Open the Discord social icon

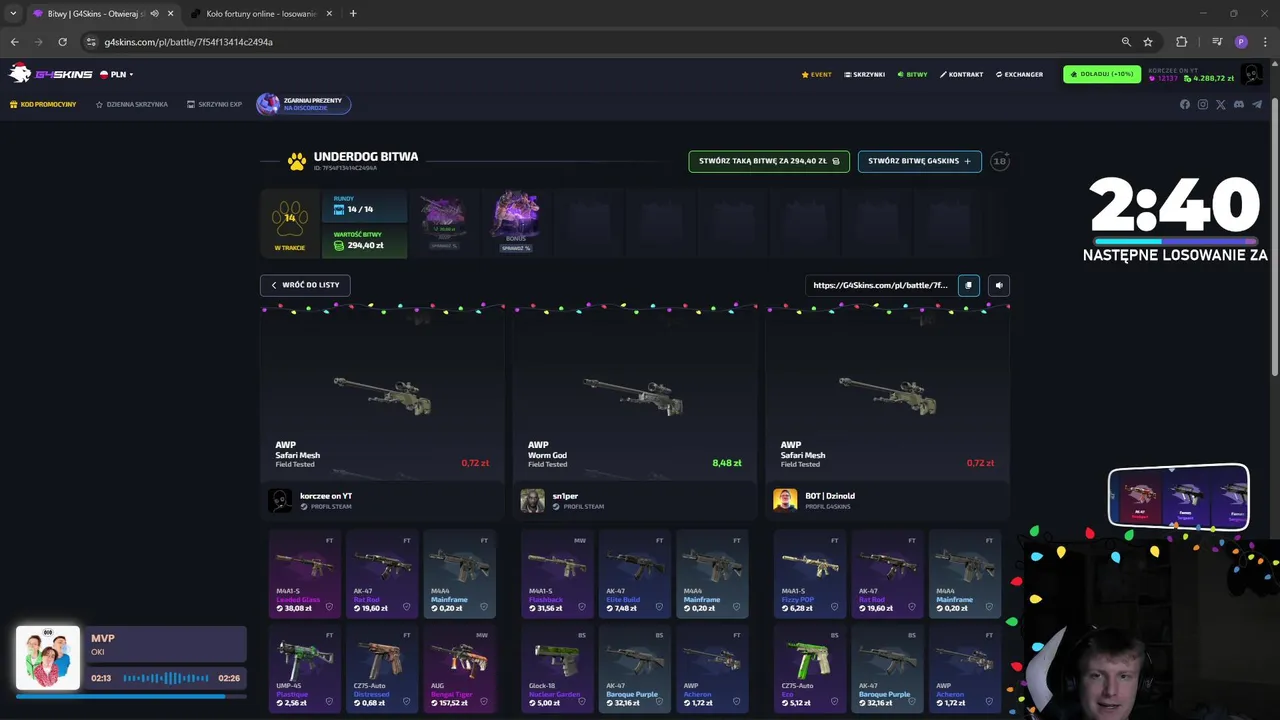tap(1239, 104)
